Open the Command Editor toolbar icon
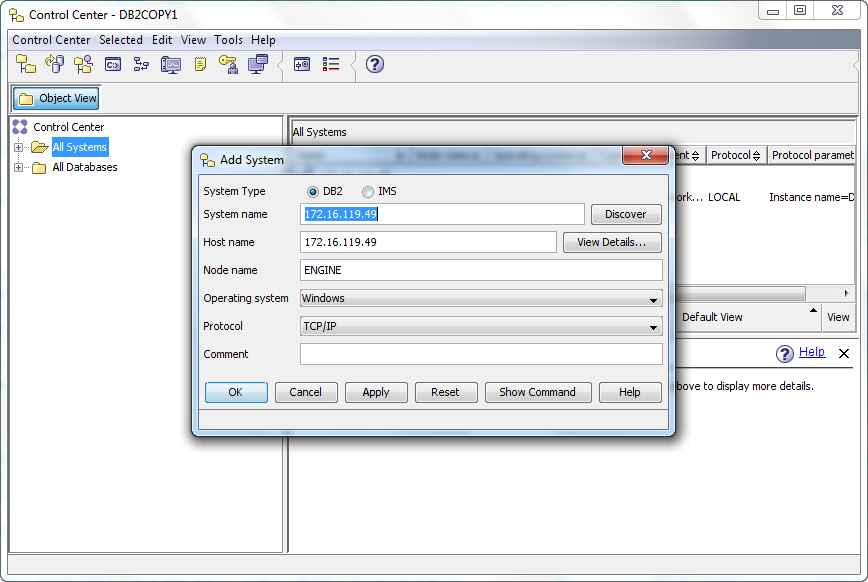 pyautogui.click(x=113, y=64)
